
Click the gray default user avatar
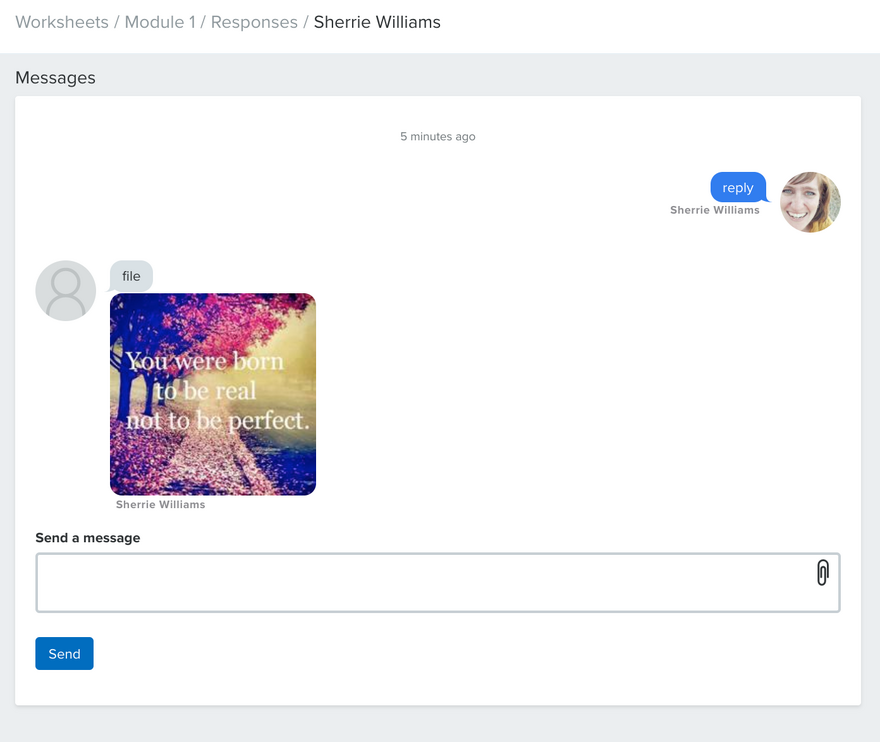point(66,291)
